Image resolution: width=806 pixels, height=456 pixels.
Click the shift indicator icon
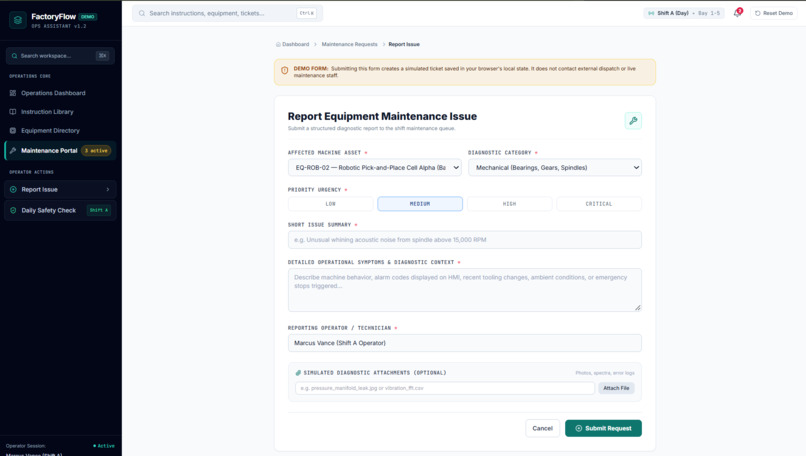[651, 13]
